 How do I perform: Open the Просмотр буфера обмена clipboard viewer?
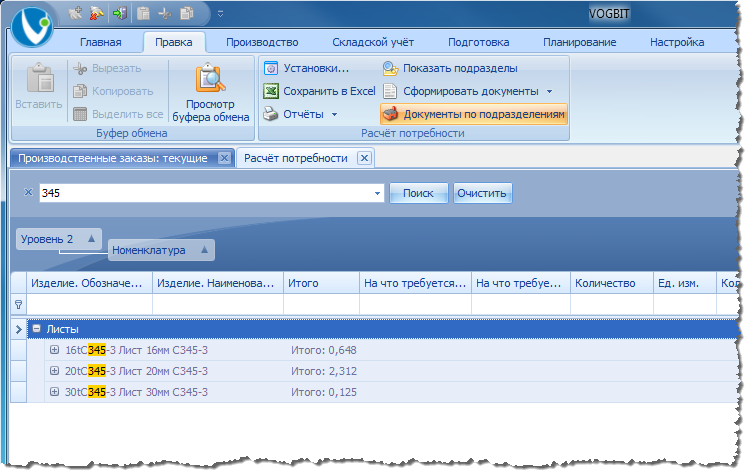(x=211, y=92)
